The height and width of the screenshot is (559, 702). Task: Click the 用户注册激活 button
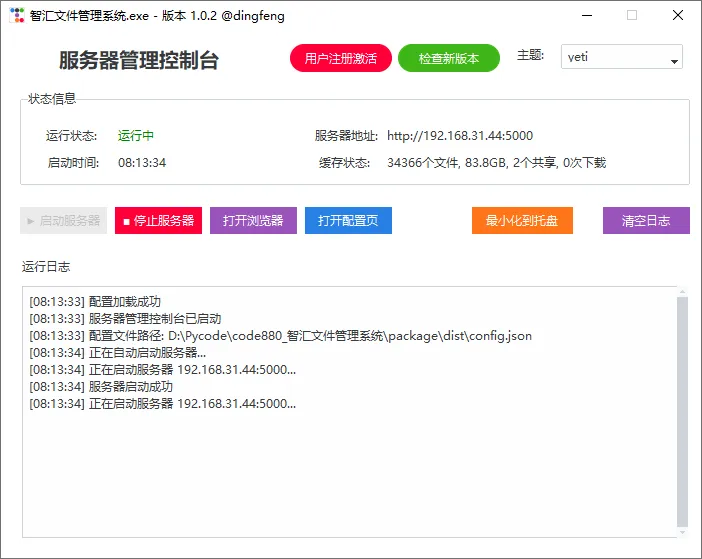click(341, 58)
